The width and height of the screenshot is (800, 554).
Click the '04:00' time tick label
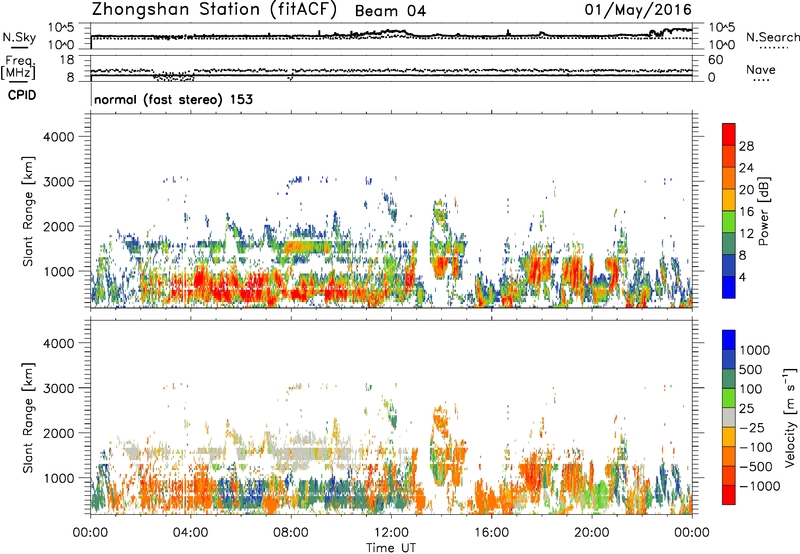point(190,533)
